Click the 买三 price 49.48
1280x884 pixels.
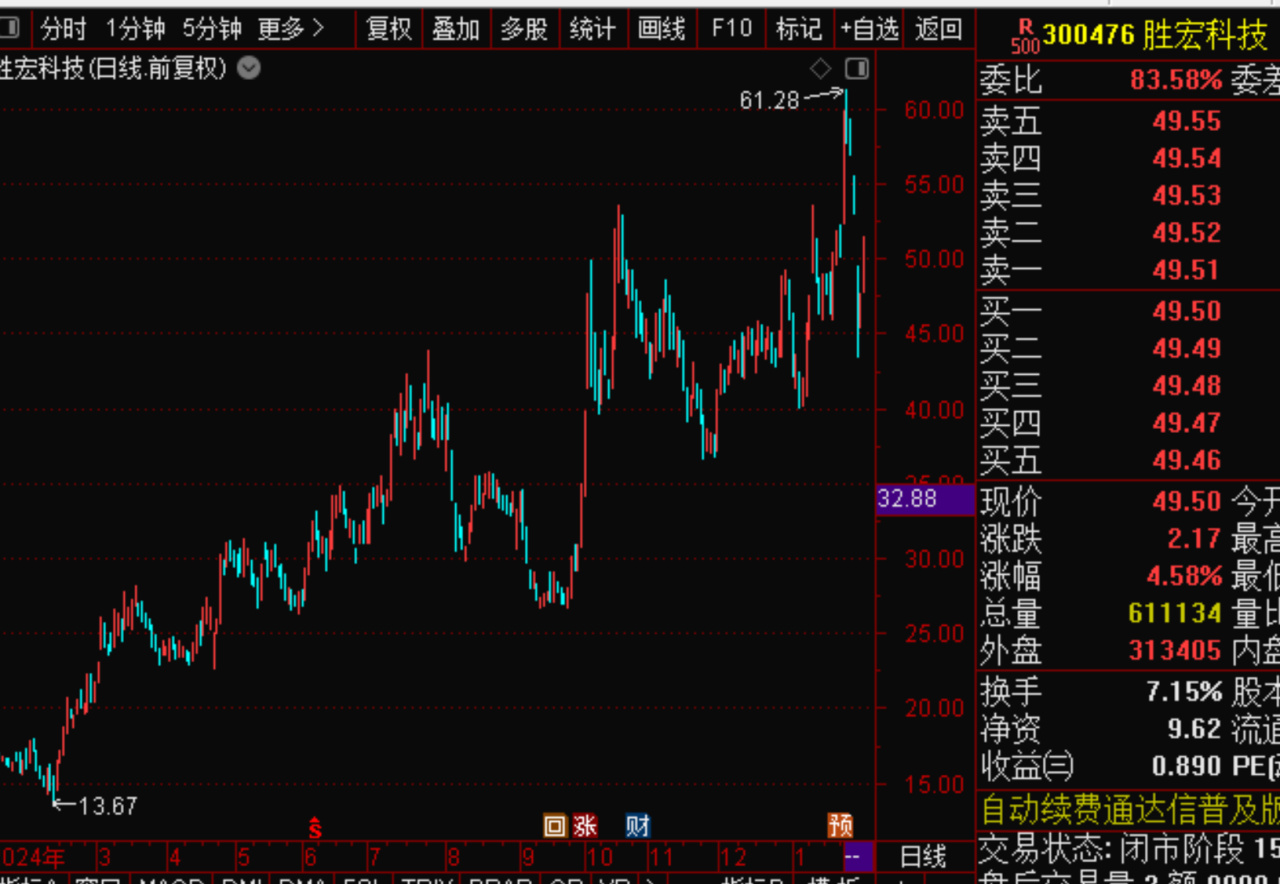pyautogui.click(x=1186, y=385)
